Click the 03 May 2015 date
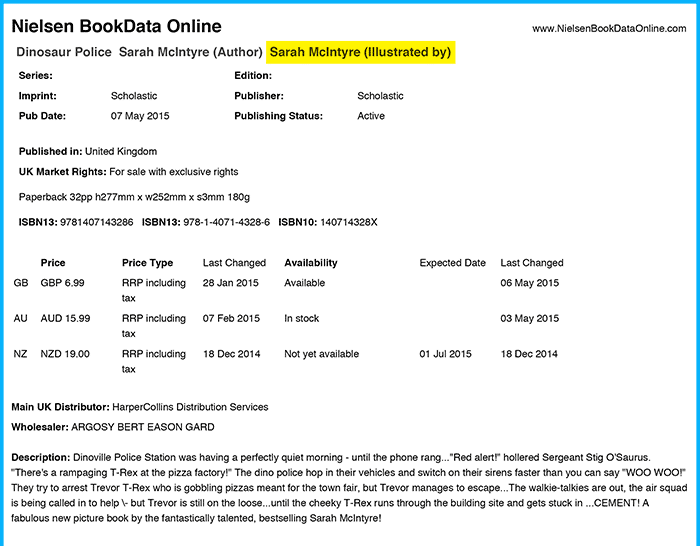This screenshot has width=700, height=546. 529,319
